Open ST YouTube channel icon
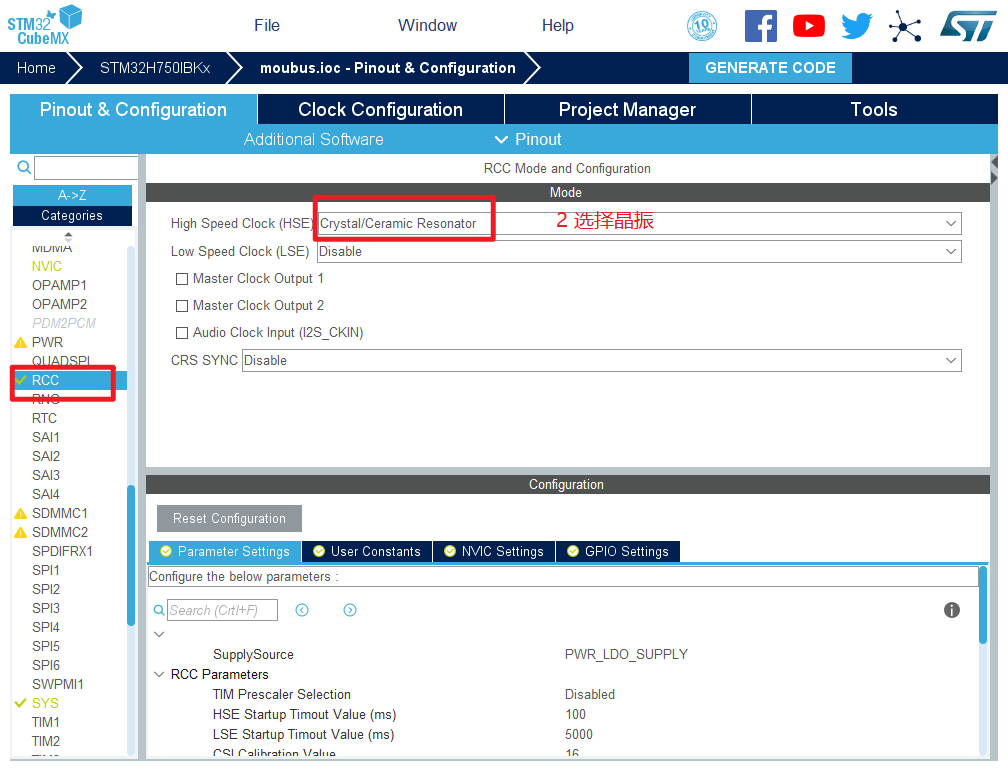Viewport: 1008px width, 771px height. tap(808, 26)
